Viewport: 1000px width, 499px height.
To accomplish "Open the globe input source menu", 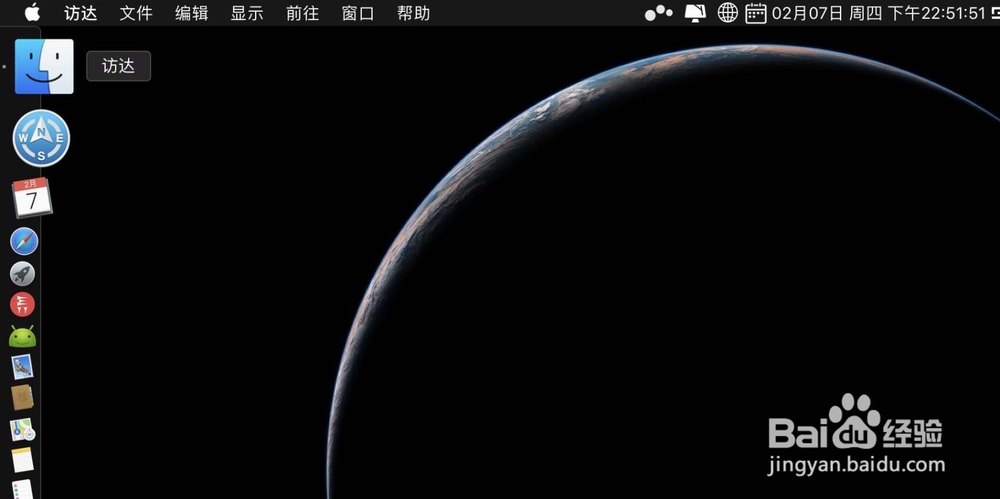I will click(728, 13).
